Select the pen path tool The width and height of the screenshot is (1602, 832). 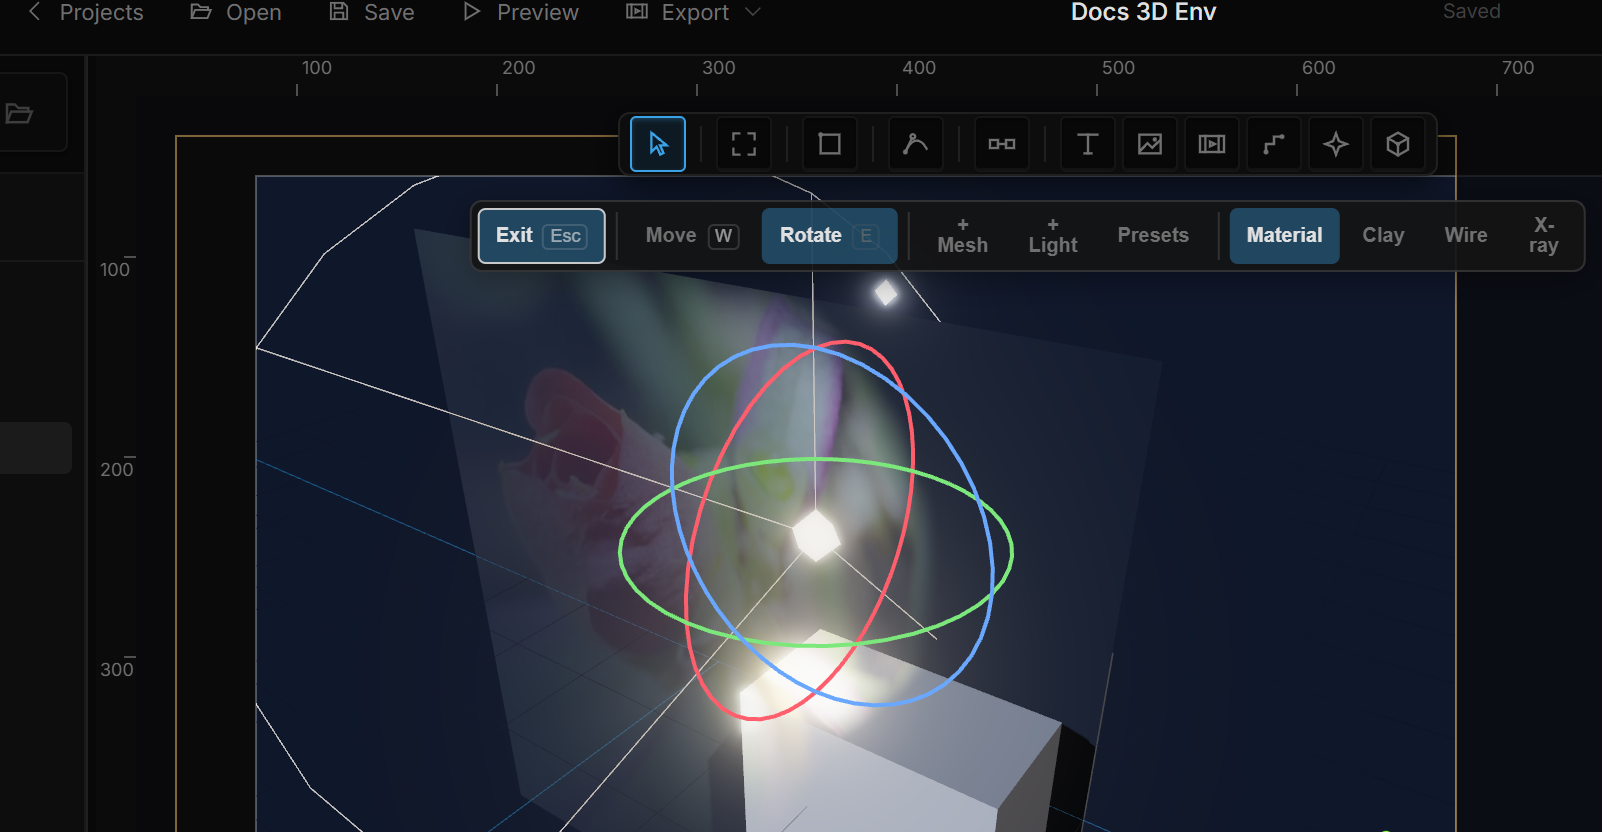pos(915,144)
